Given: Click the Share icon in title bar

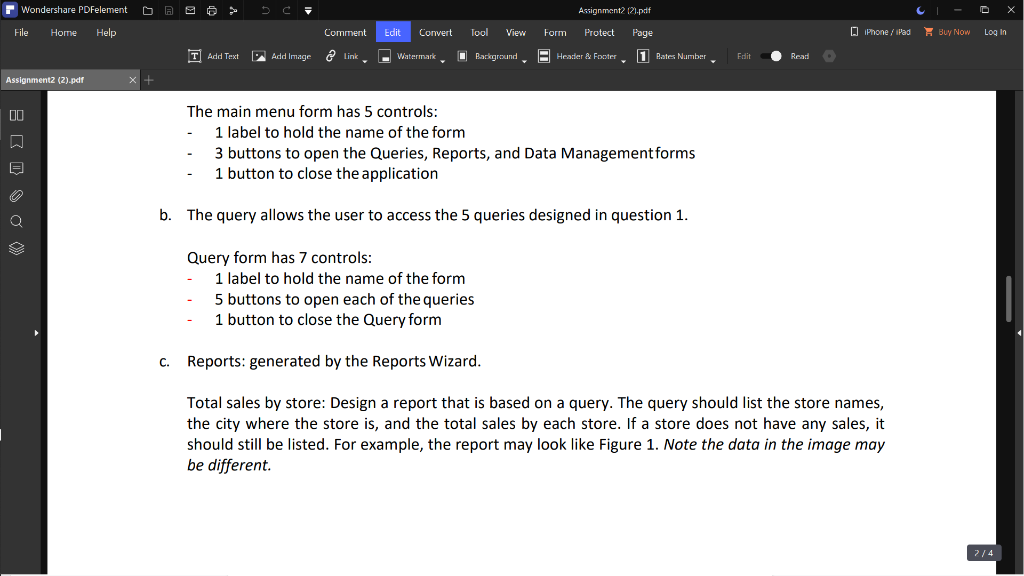Looking at the screenshot, I should [x=233, y=10].
